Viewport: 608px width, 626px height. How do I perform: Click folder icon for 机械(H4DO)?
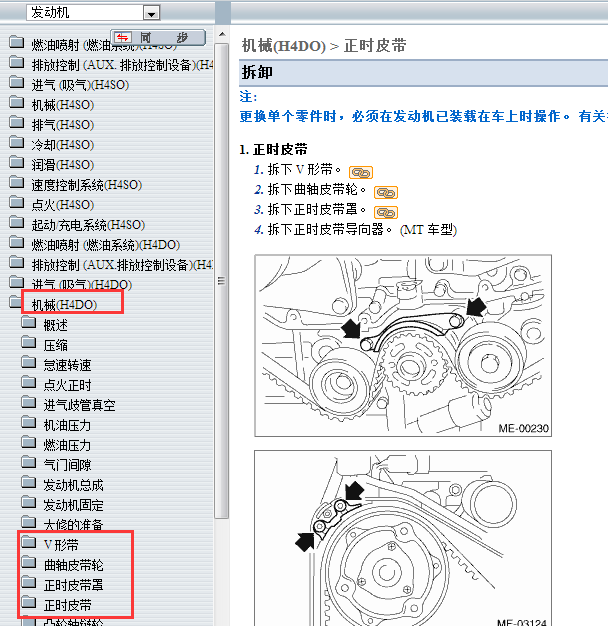(x=16, y=302)
